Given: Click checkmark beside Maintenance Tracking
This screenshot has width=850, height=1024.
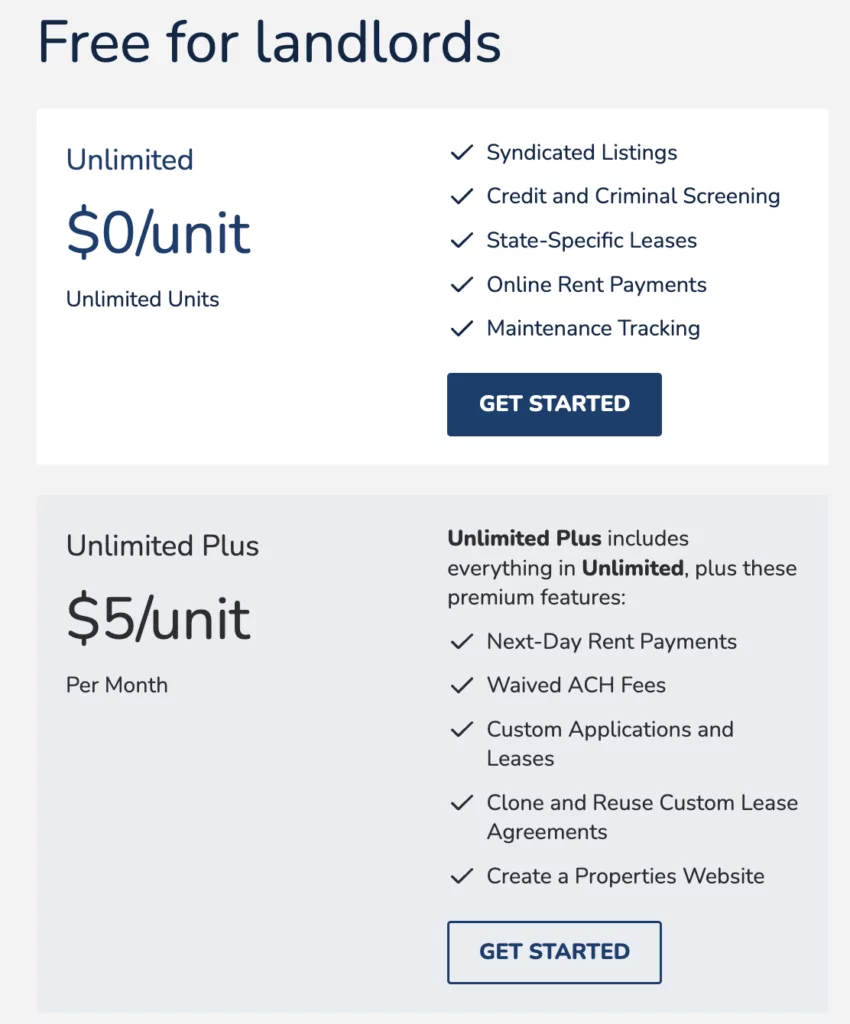Looking at the screenshot, I should [x=462, y=328].
